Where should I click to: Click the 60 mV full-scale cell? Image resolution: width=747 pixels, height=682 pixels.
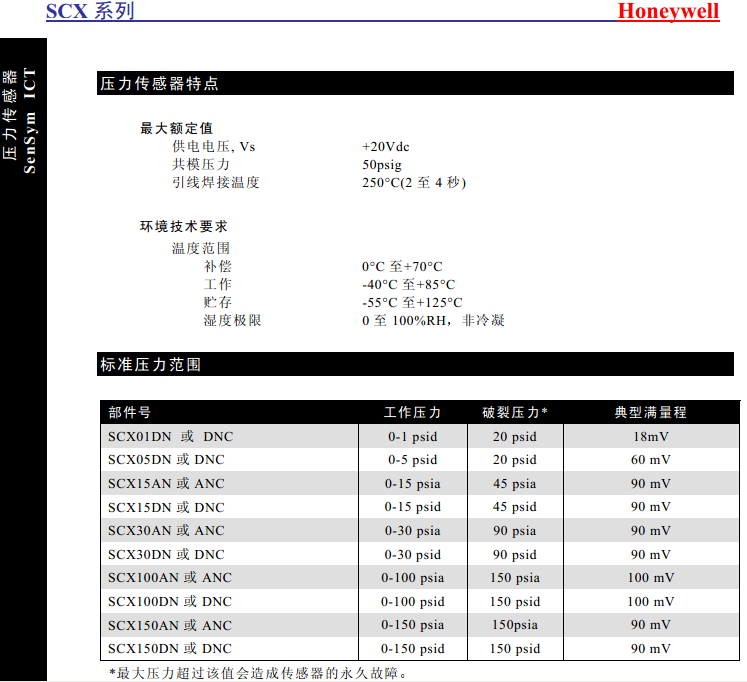651,460
